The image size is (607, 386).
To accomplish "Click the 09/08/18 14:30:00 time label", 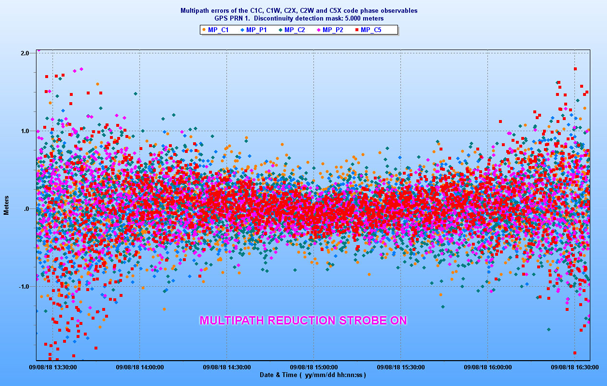I will [227, 367].
